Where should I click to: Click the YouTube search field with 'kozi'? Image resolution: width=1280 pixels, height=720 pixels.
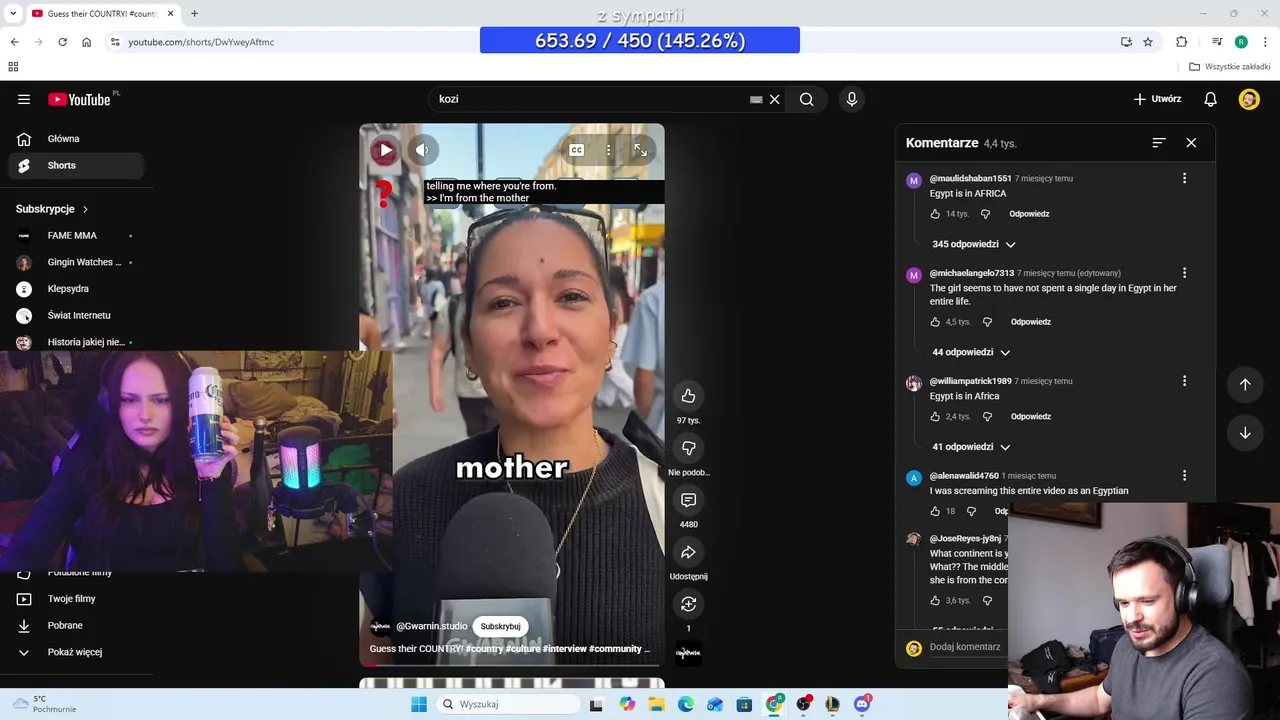click(590, 99)
